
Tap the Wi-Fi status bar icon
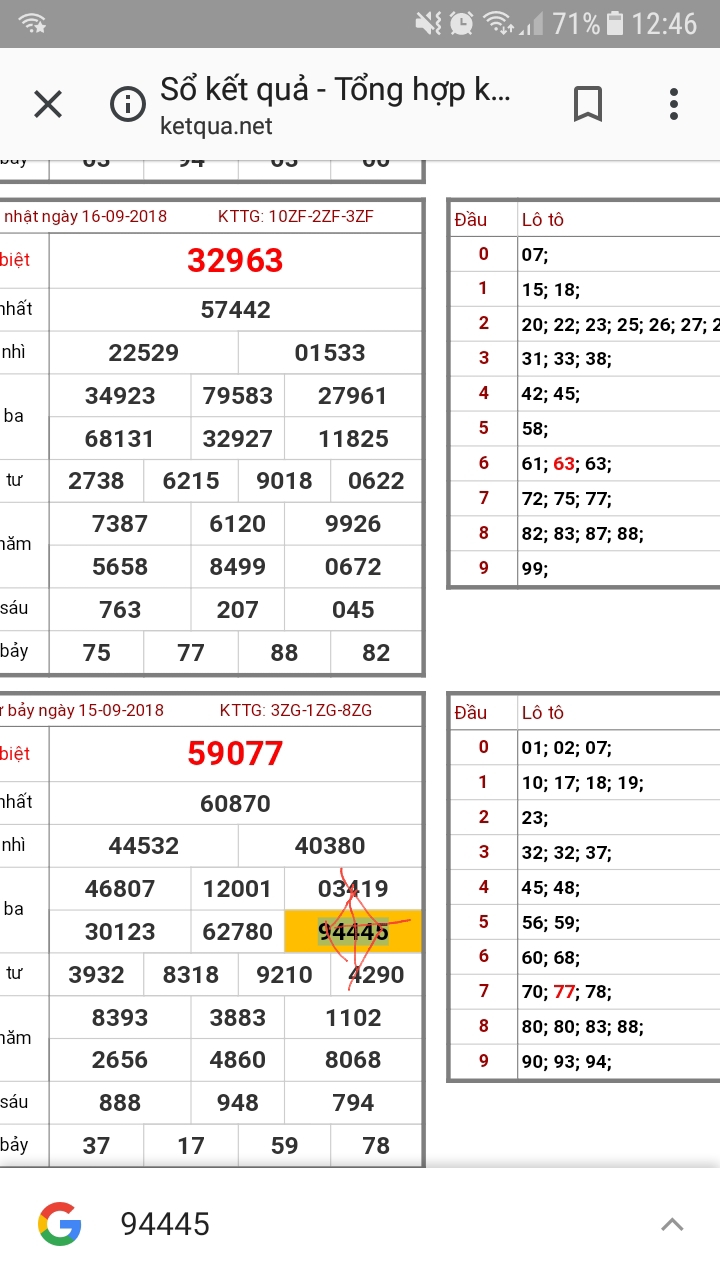coord(32,23)
